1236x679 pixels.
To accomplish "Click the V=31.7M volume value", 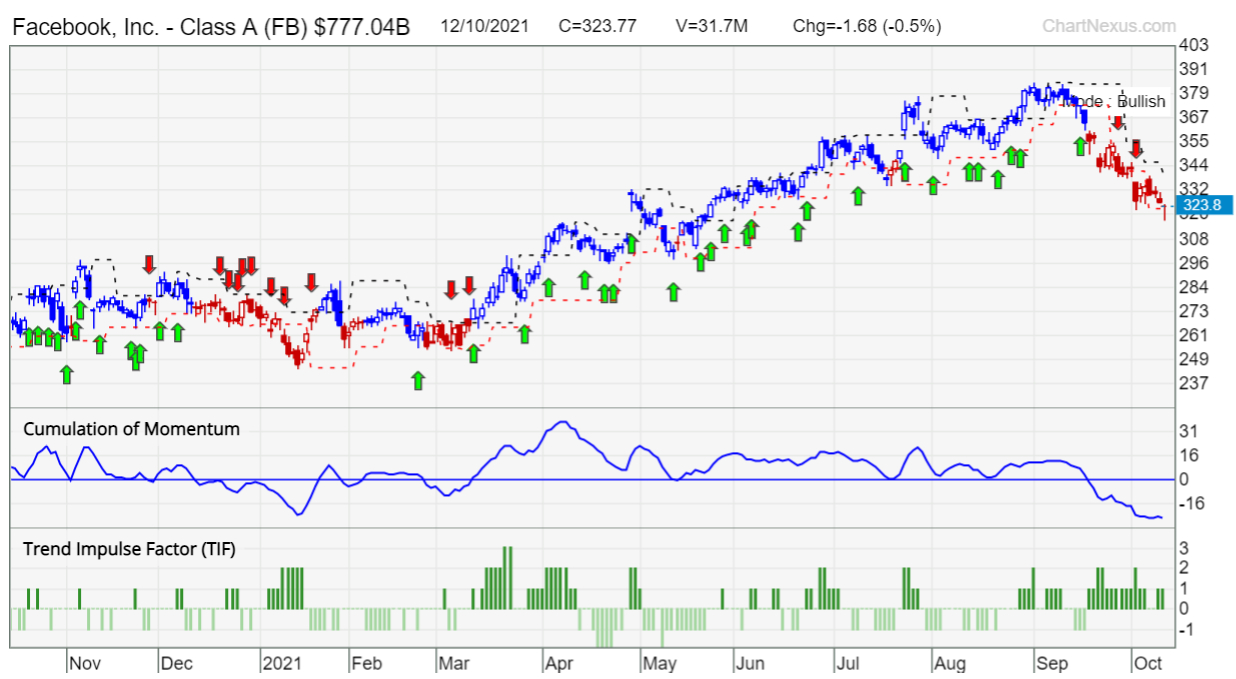I will (711, 27).
